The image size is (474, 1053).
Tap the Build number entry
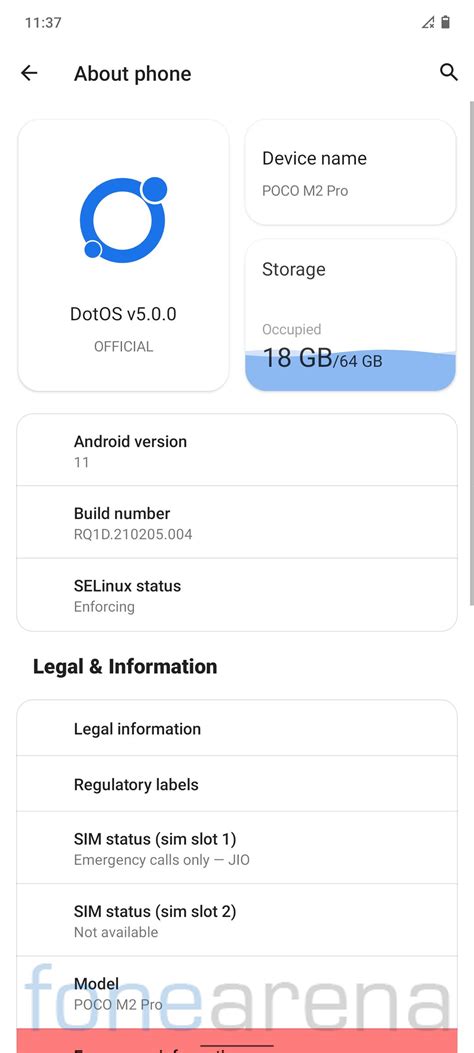[237, 522]
